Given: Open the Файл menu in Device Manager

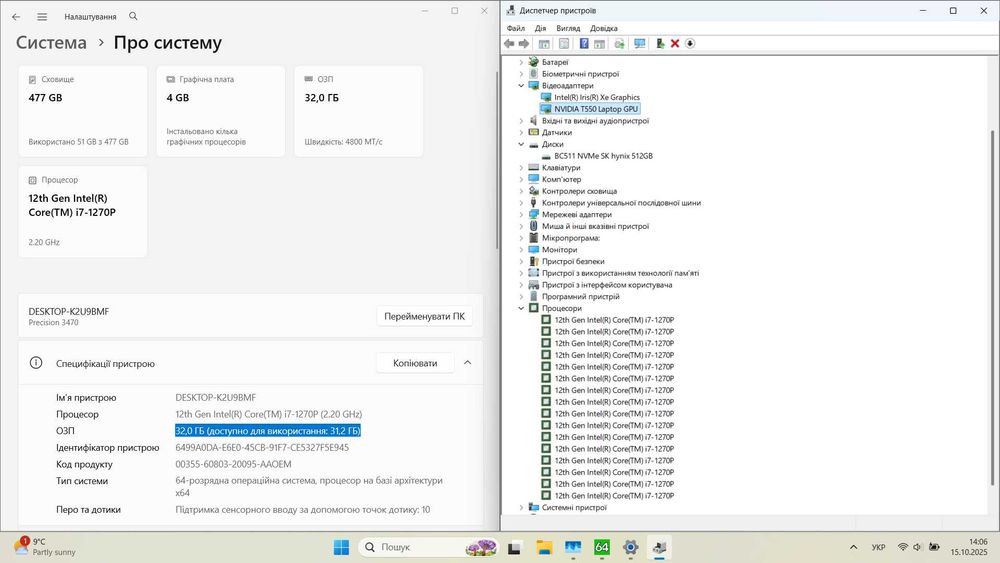Looking at the screenshot, I should tap(515, 28).
